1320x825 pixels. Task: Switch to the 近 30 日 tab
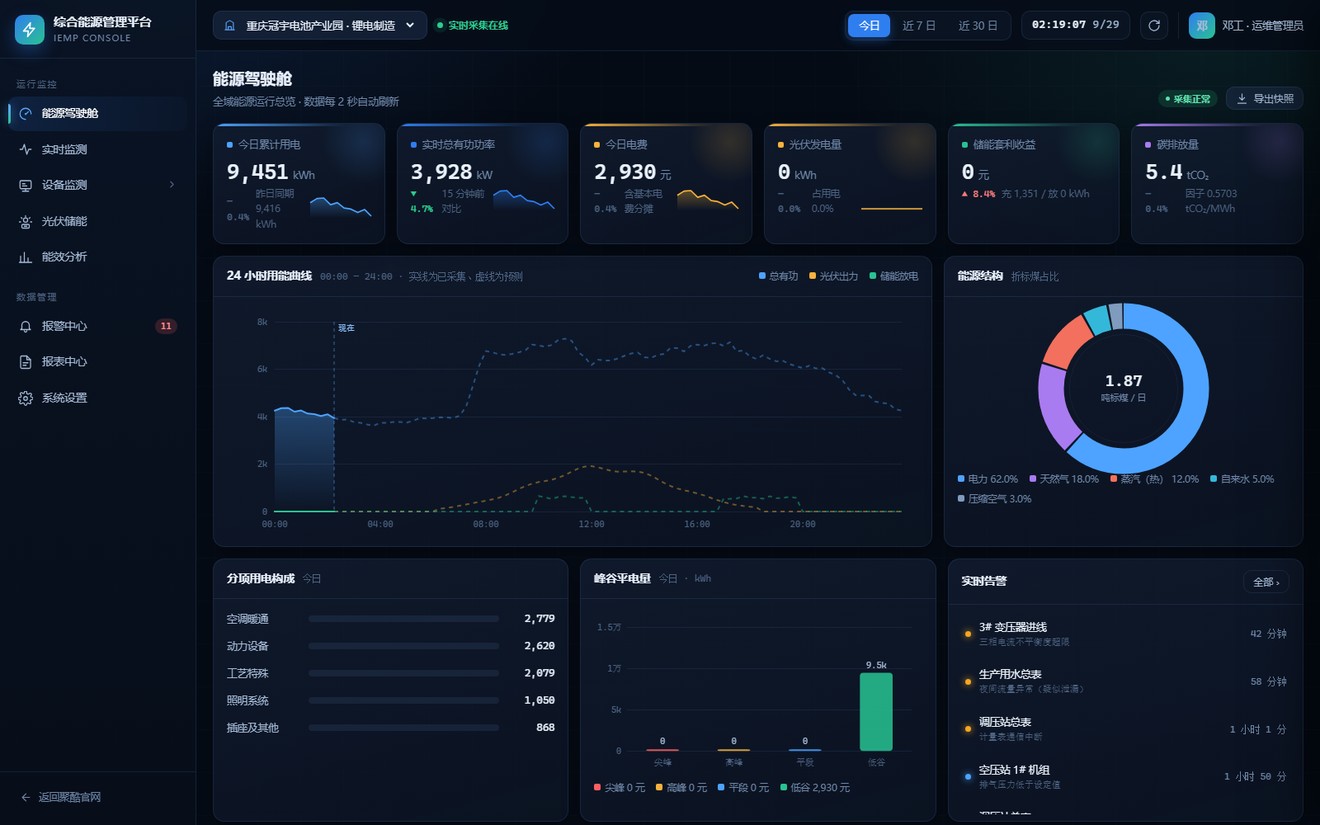pyautogui.click(x=978, y=26)
